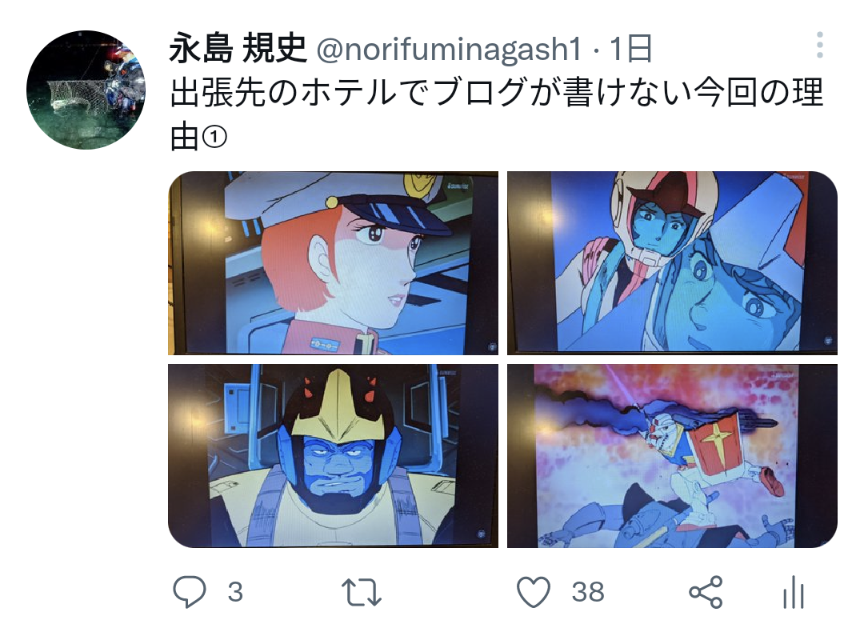Click the tweet text about 出張先のホテル
Viewport: 864px width, 629px height.
[496, 115]
